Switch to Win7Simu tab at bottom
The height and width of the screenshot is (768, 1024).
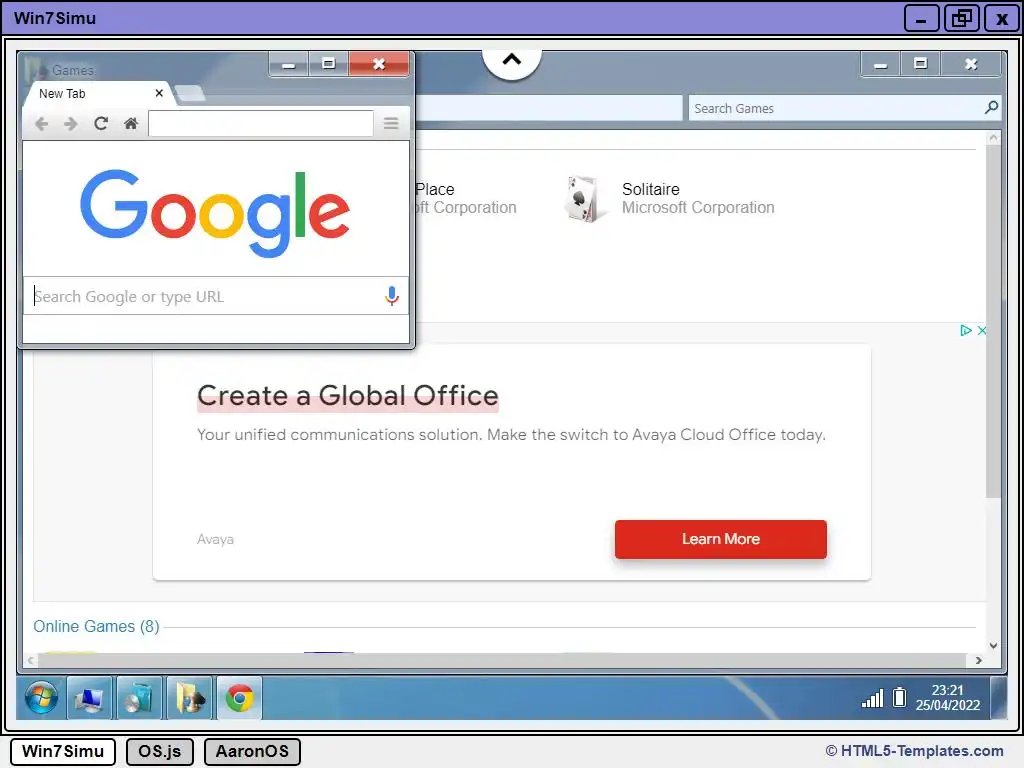[63, 752]
